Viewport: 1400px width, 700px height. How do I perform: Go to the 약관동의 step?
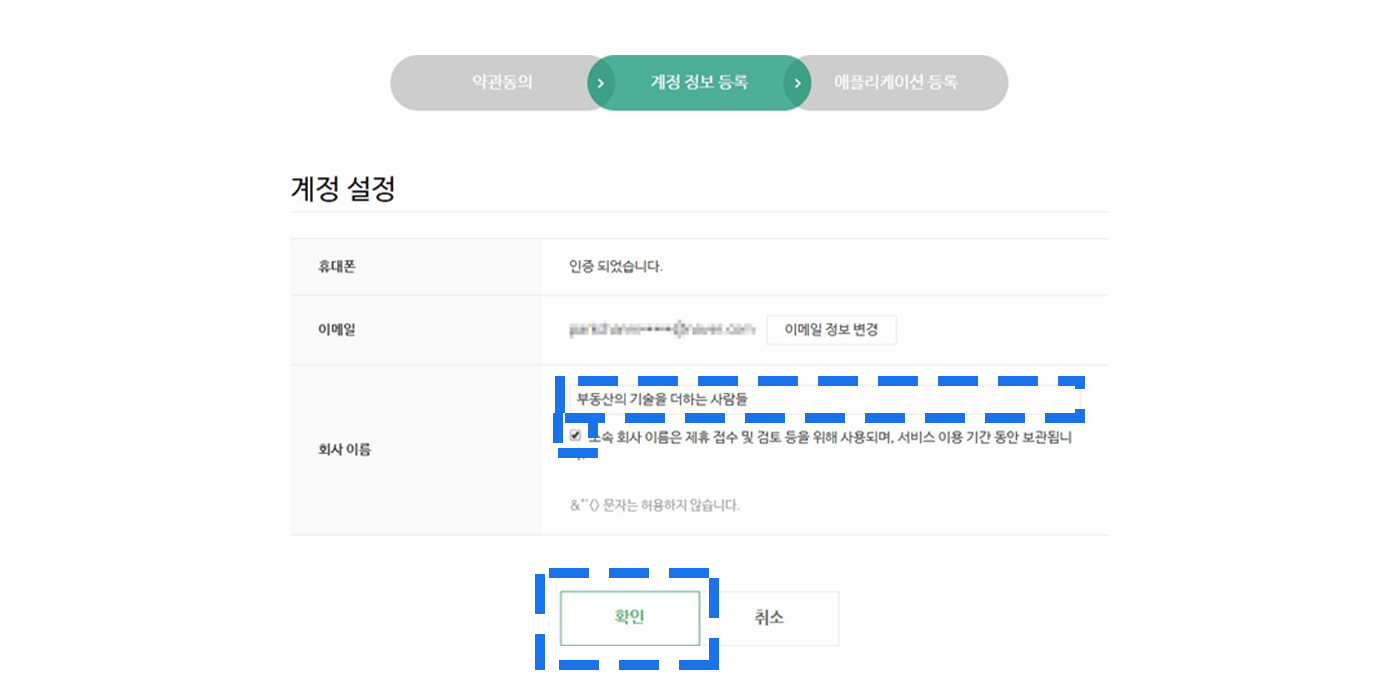tap(502, 83)
